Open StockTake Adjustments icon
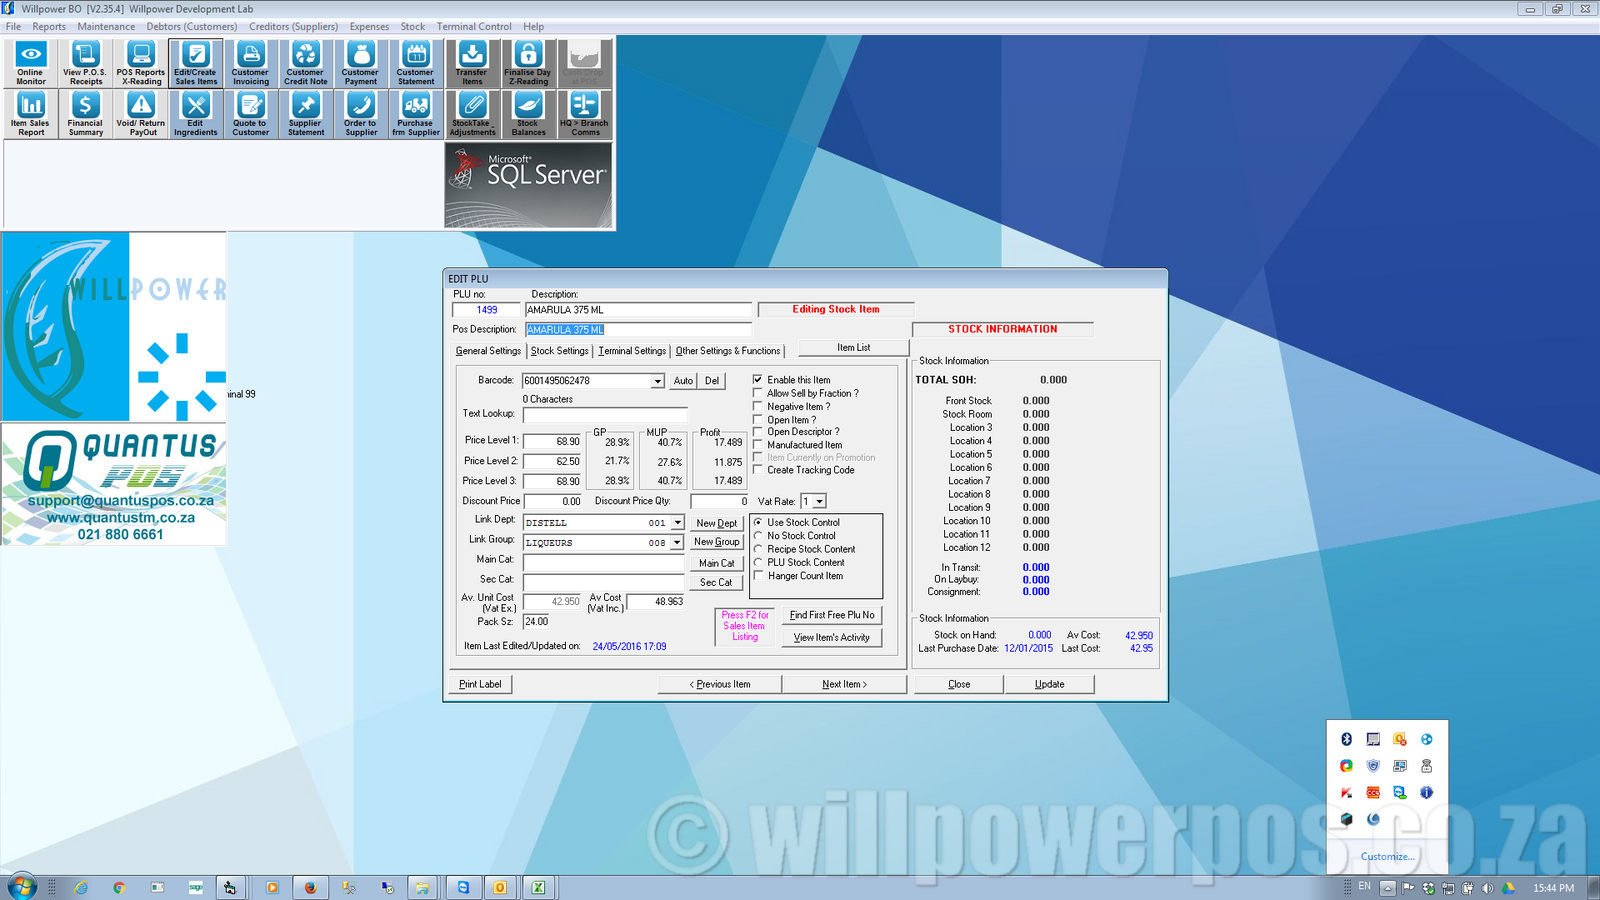The height and width of the screenshot is (900, 1600). 472,114
